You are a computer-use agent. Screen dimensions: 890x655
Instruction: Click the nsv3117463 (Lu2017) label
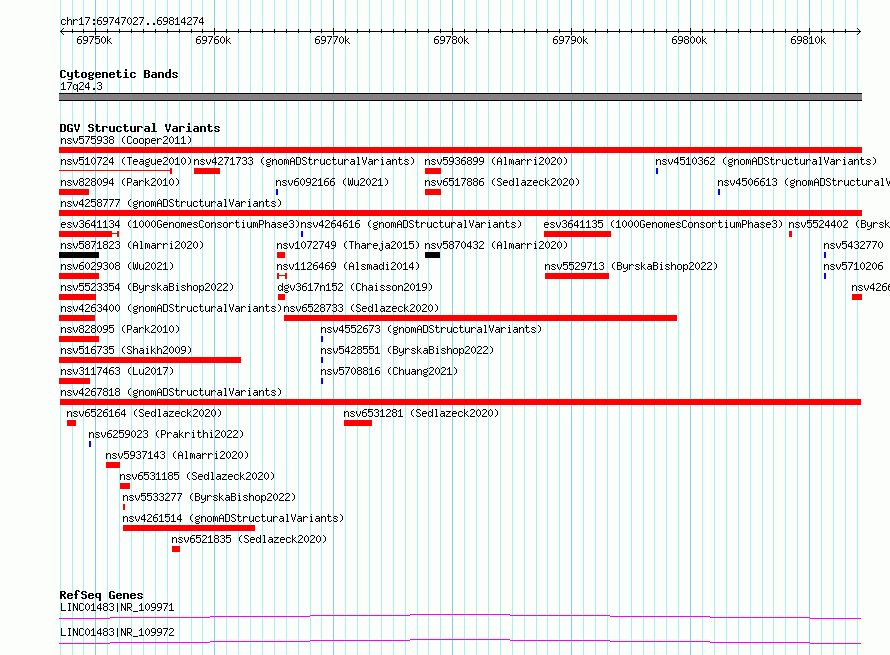click(117, 371)
